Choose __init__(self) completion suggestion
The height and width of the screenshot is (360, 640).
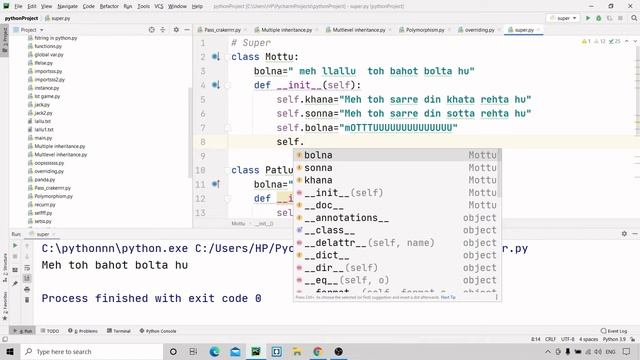point(397,193)
